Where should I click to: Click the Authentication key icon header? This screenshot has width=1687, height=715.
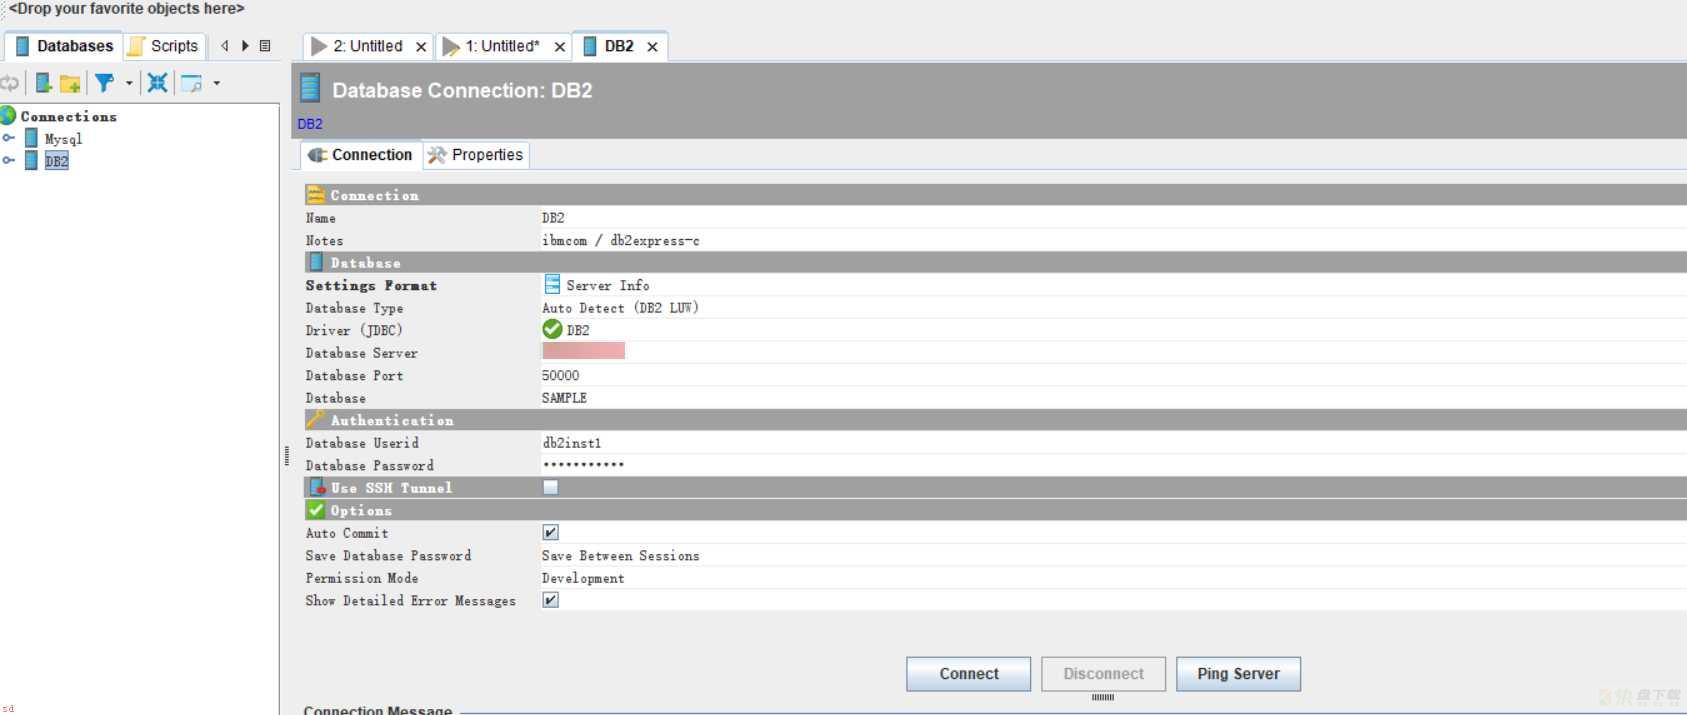[x=316, y=419]
